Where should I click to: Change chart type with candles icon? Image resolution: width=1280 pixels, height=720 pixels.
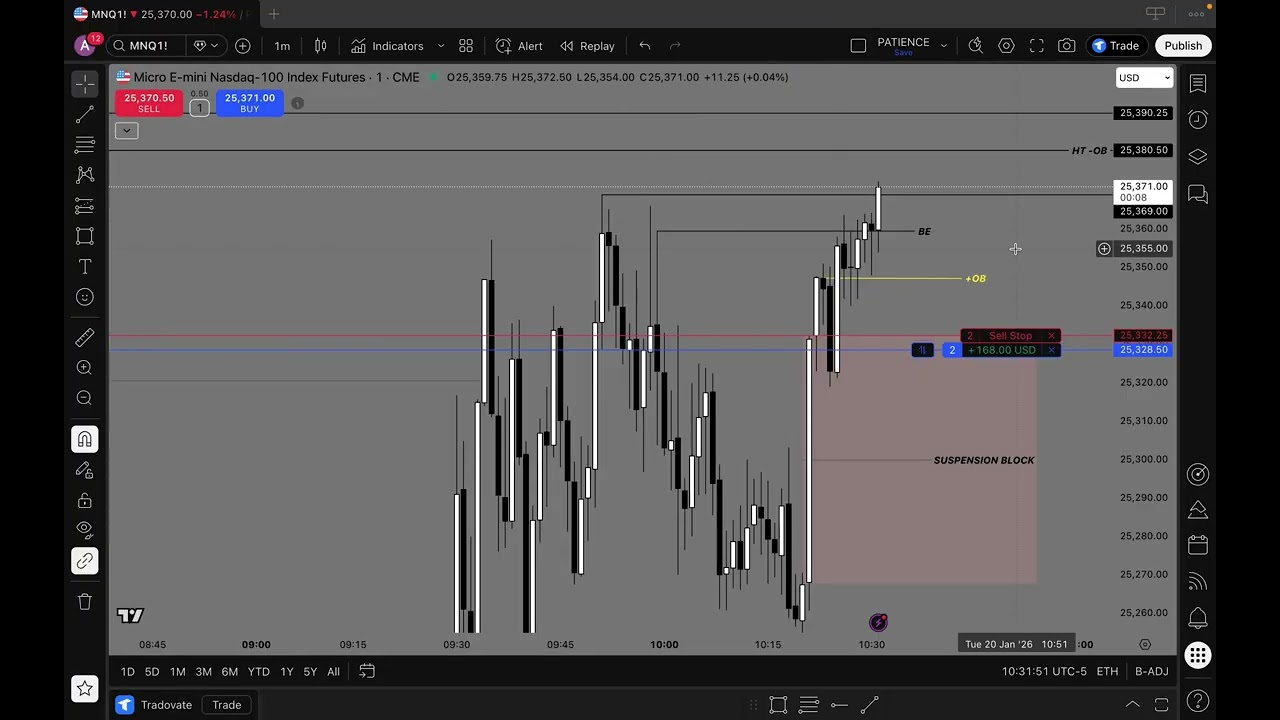(321, 46)
